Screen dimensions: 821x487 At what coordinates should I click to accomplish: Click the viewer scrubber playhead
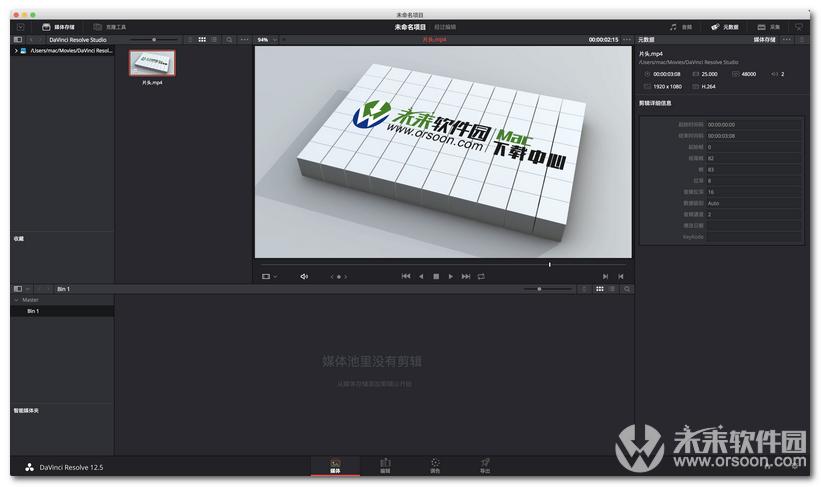coord(549,265)
